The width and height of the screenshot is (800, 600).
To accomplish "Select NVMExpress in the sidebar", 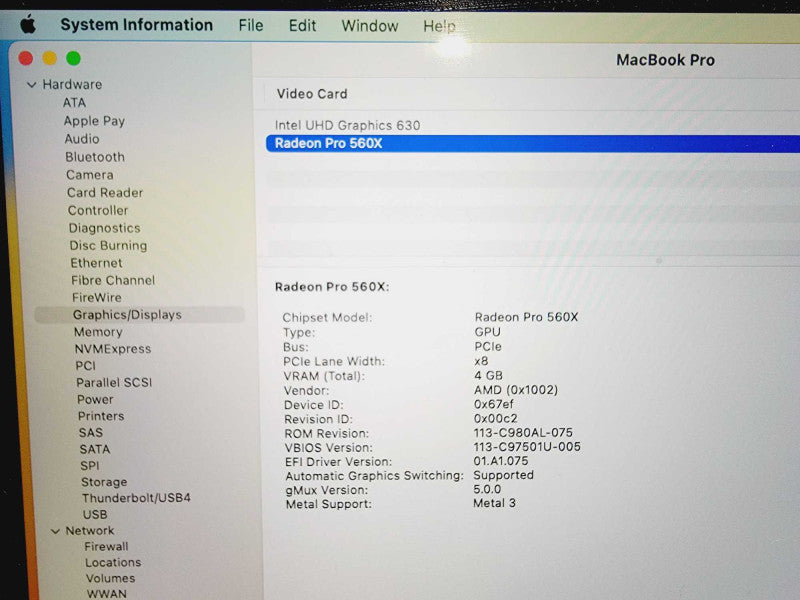I will tap(113, 349).
